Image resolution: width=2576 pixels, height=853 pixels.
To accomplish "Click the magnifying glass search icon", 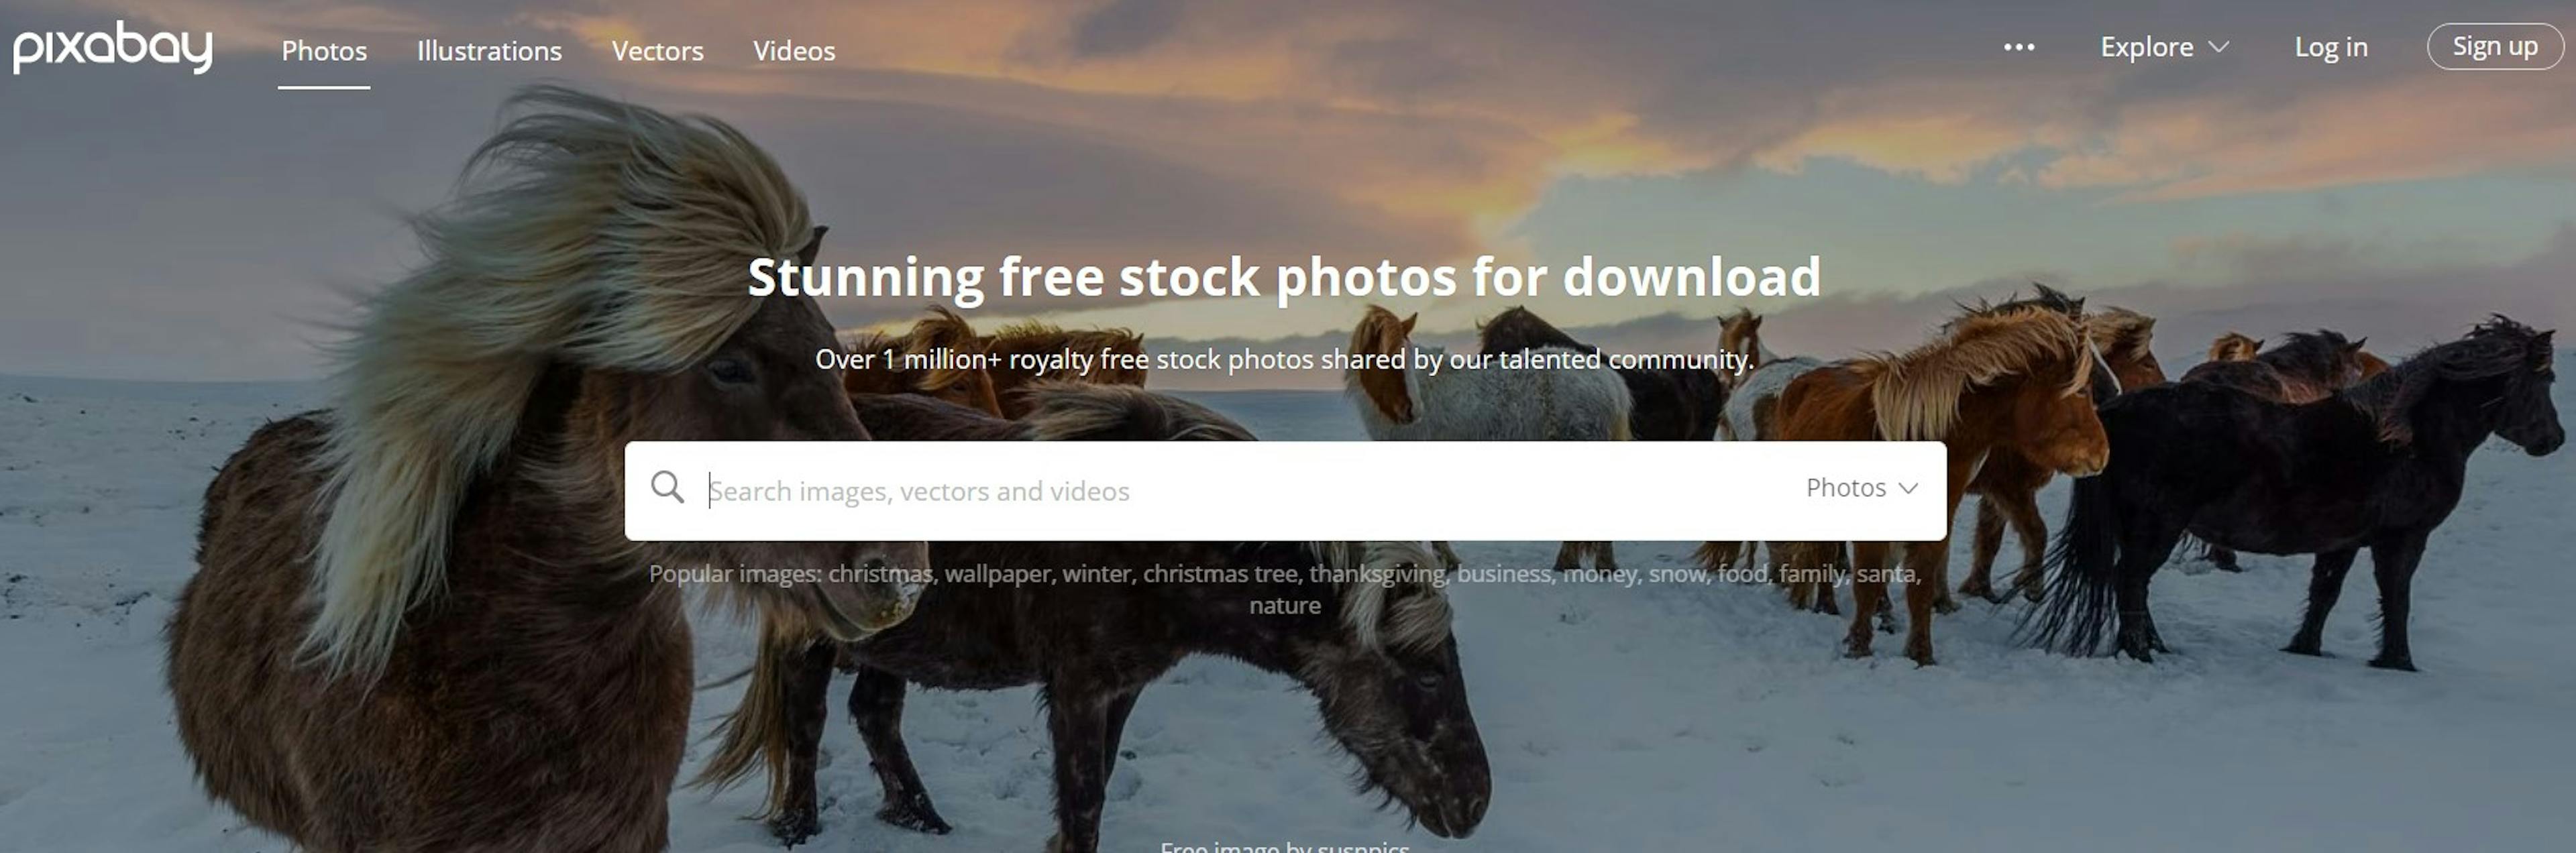I will (x=667, y=488).
